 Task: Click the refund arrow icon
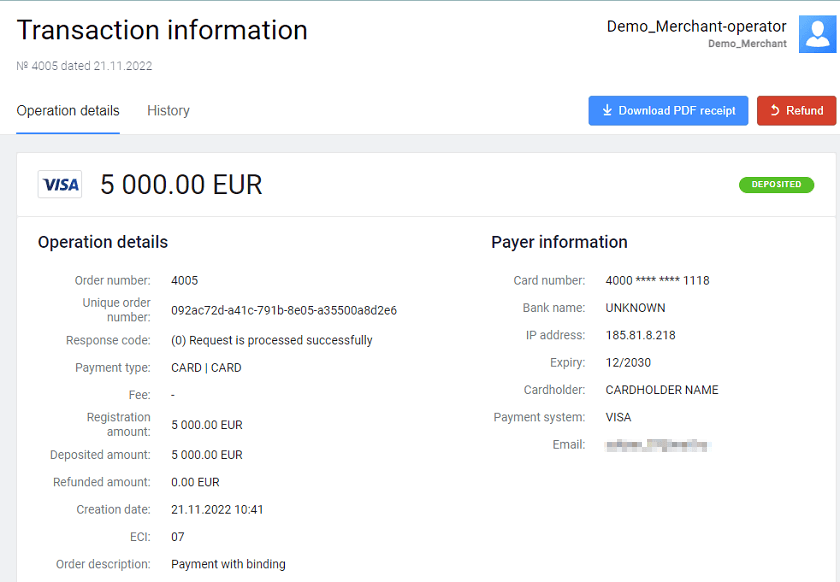[774, 111]
